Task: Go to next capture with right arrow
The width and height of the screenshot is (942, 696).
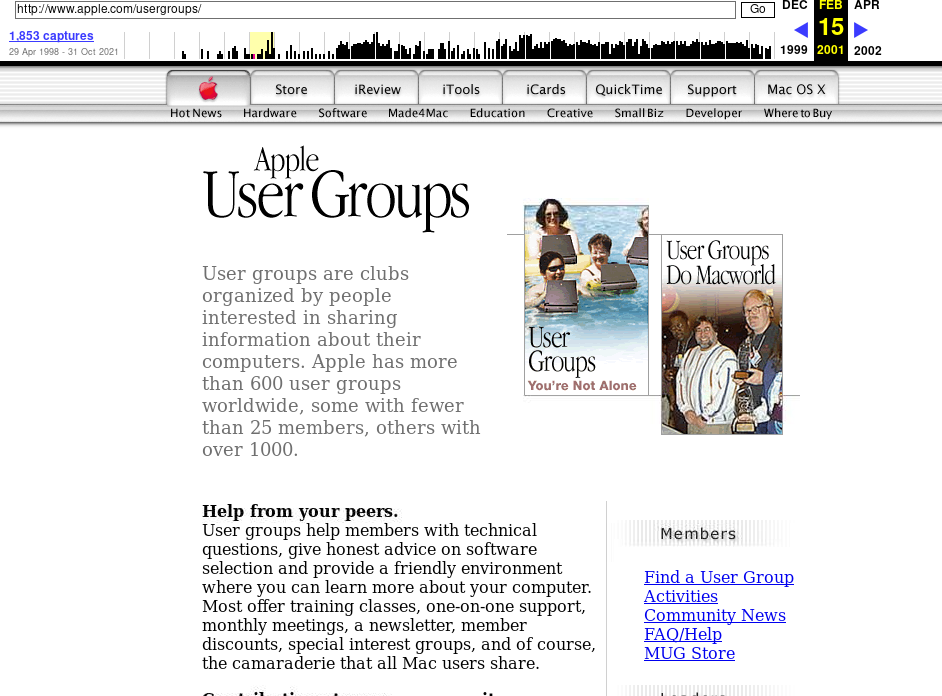Action: pyautogui.click(x=860, y=29)
